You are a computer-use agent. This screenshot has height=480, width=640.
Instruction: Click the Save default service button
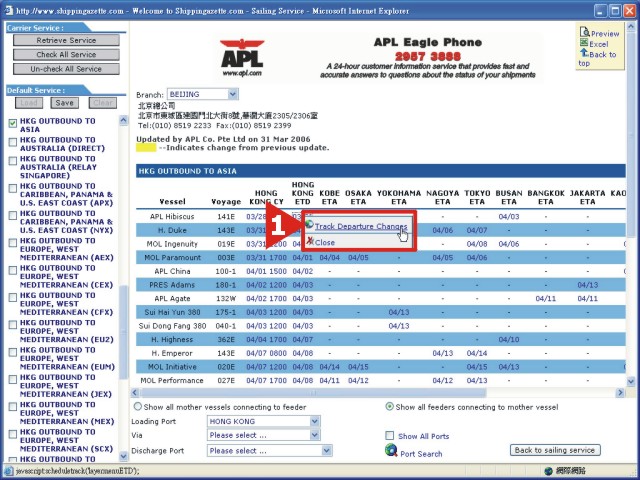64,103
